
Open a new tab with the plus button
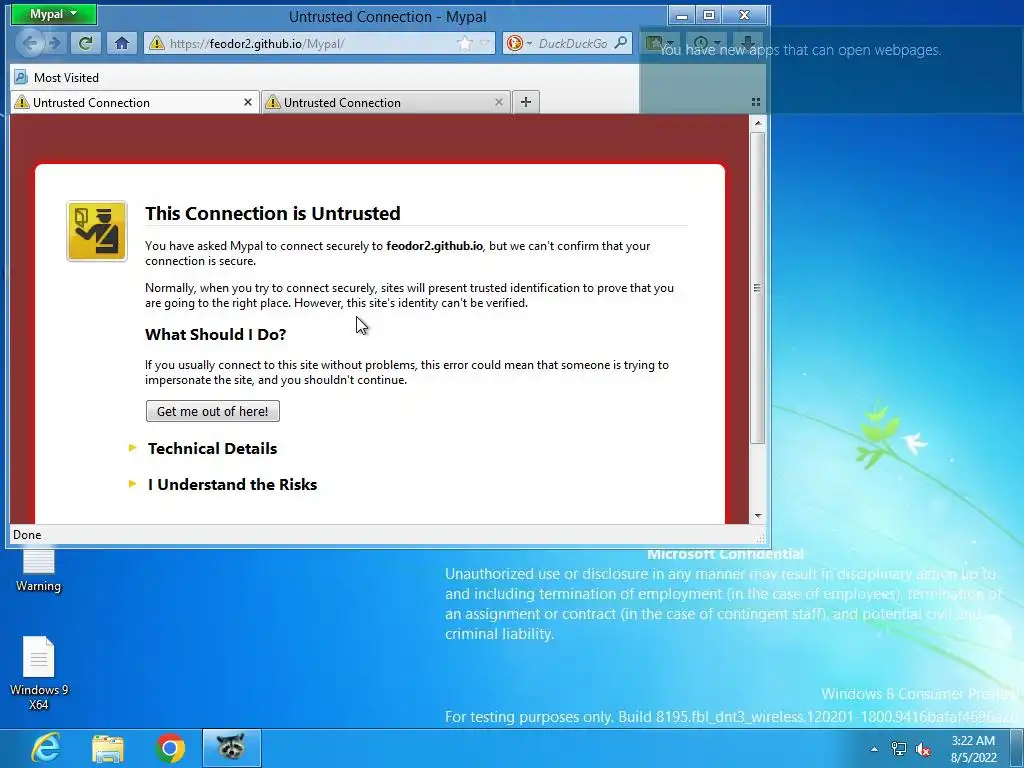tap(526, 102)
